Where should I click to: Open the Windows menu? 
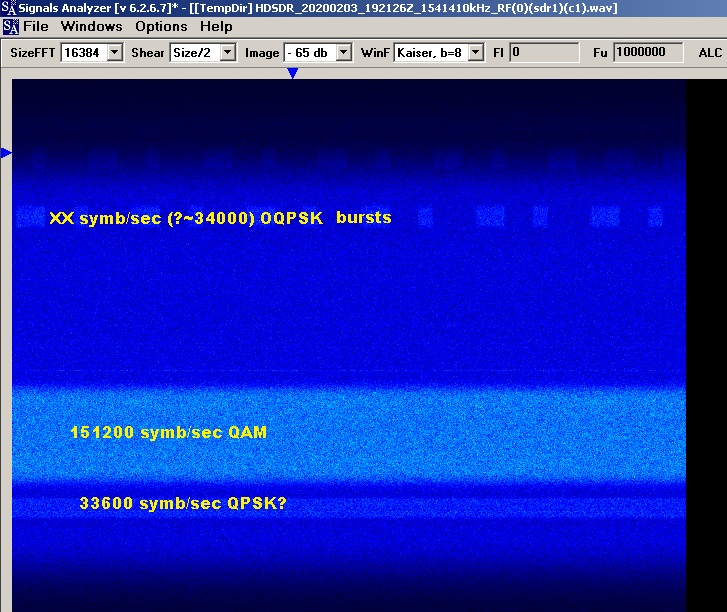click(91, 26)
